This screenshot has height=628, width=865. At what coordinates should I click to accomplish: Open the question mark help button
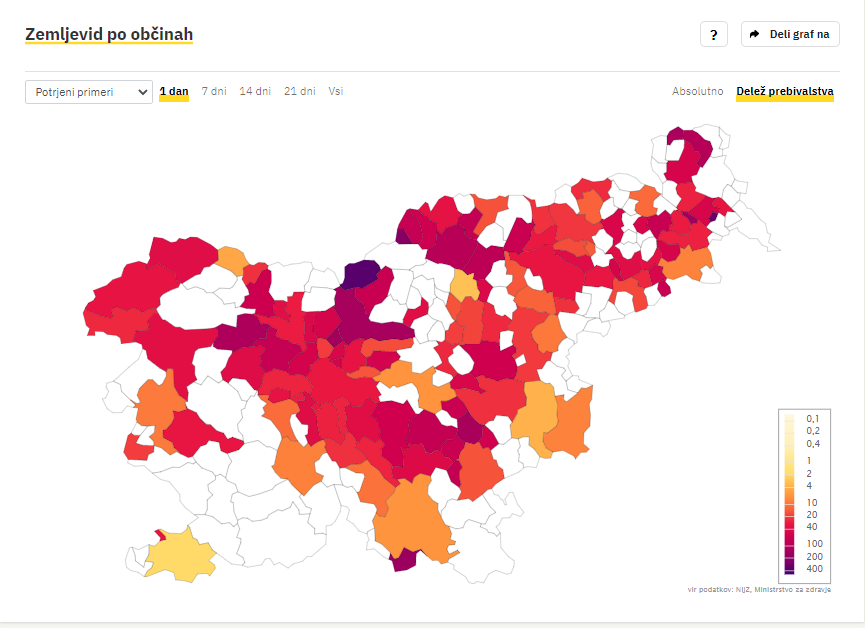point(713,34)
